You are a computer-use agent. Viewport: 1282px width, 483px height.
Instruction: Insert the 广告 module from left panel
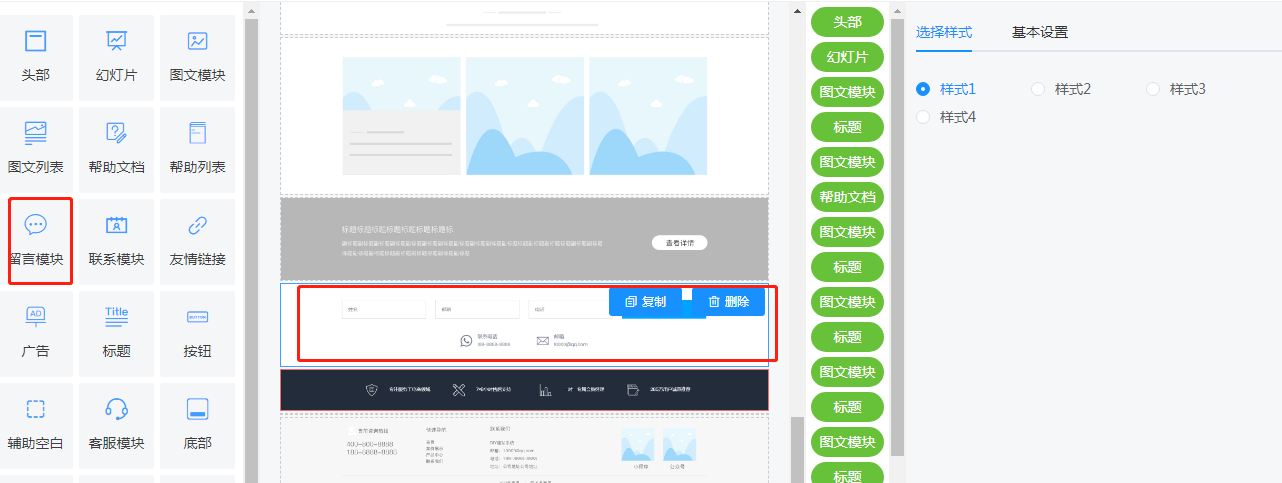click(x=36, y=317)
